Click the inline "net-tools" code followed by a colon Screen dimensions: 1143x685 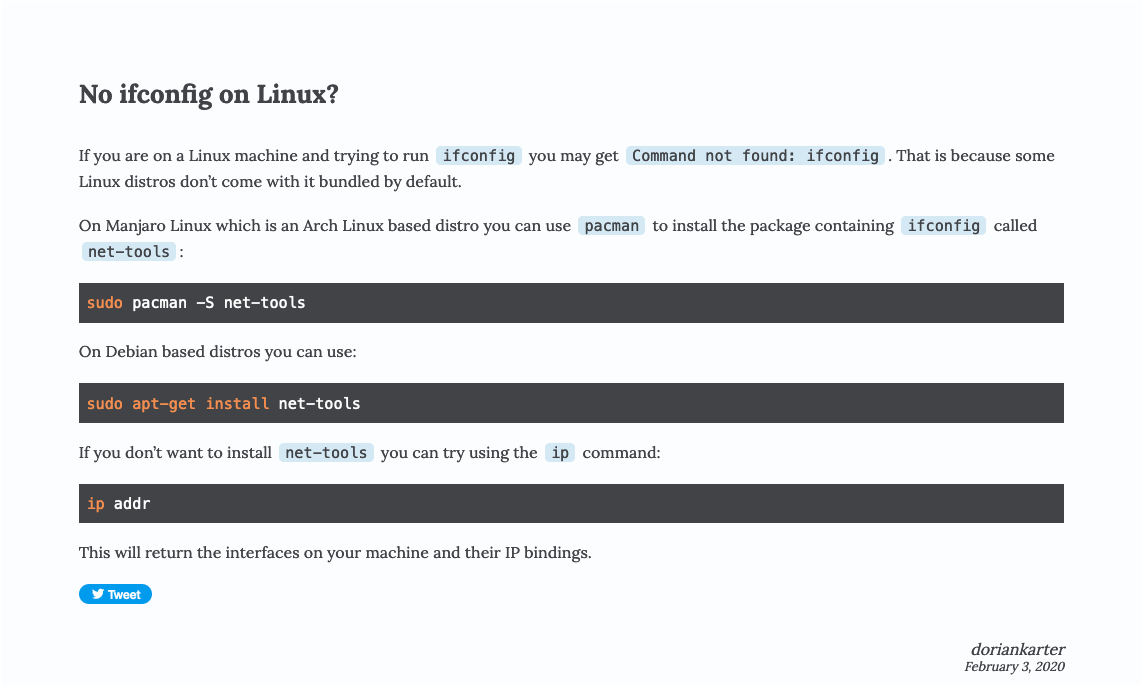pos(129,251)
